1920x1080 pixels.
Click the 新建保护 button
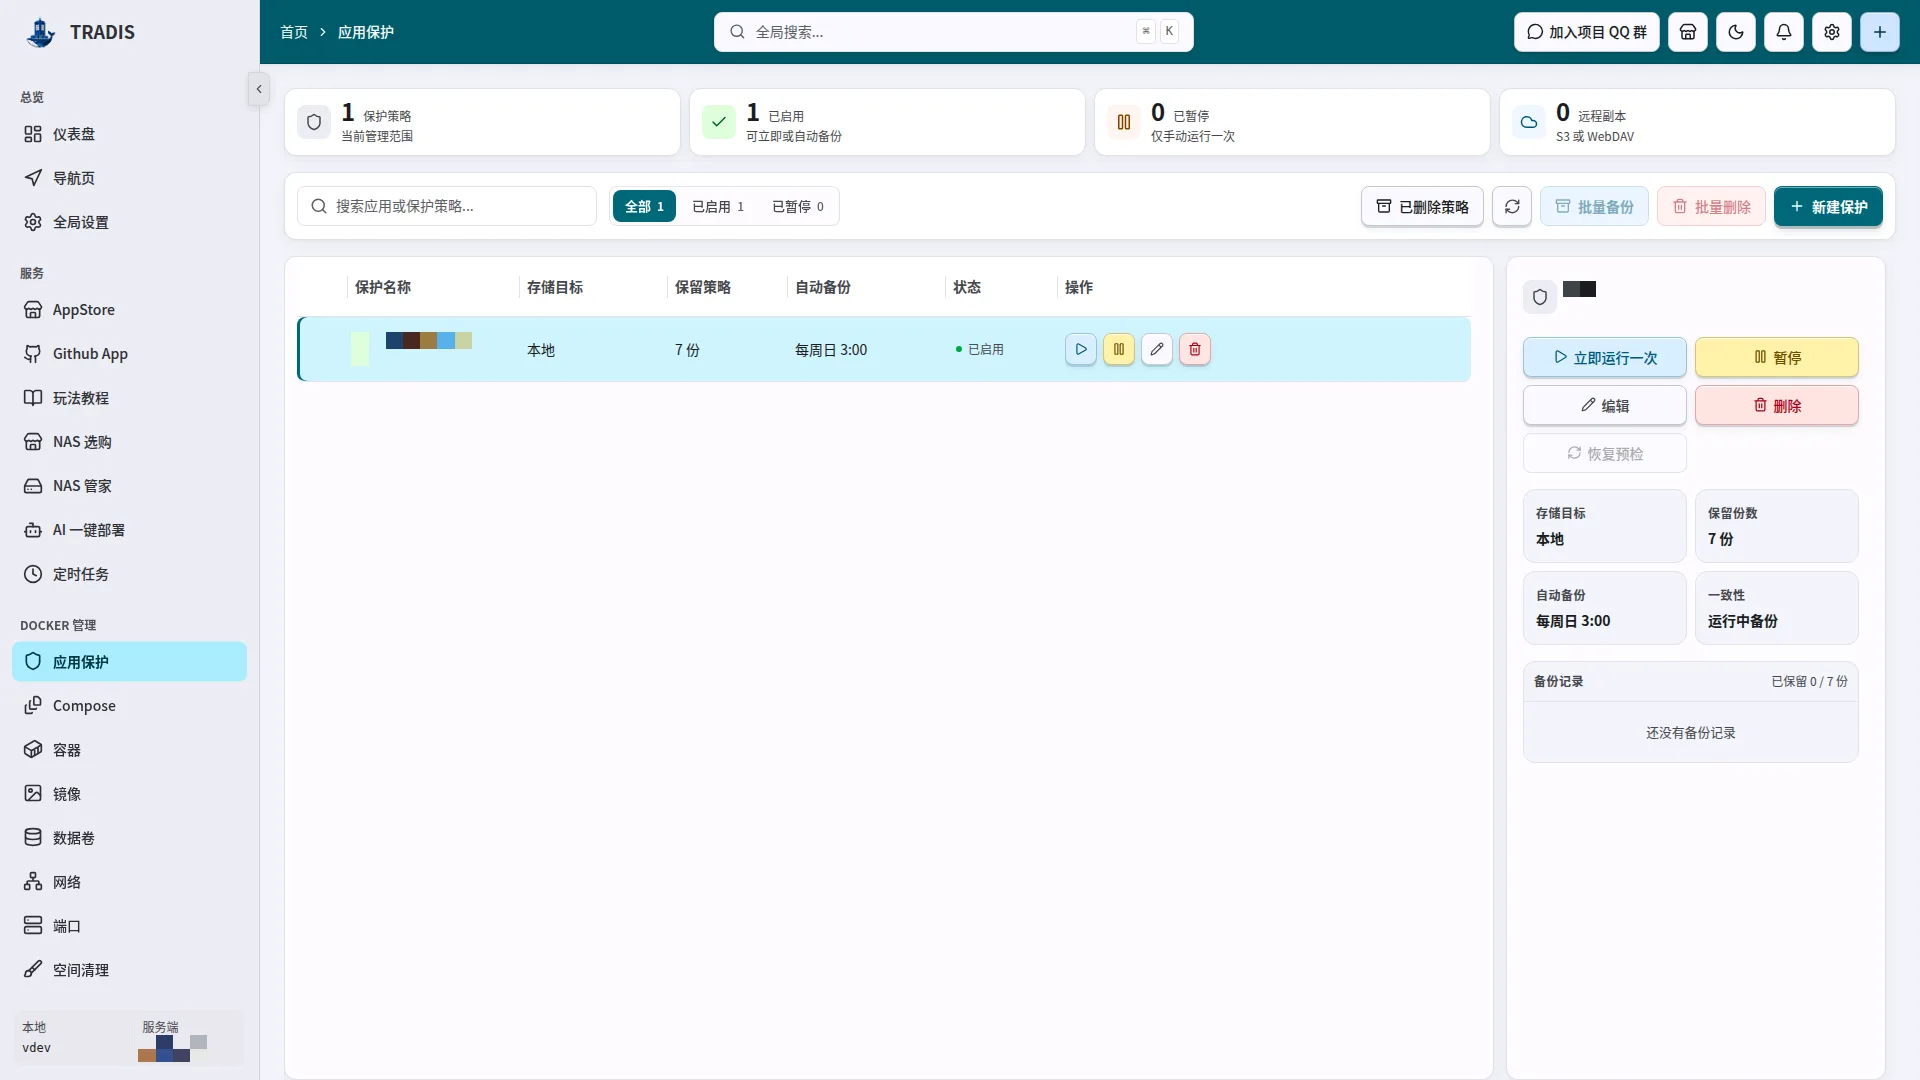1828,207
